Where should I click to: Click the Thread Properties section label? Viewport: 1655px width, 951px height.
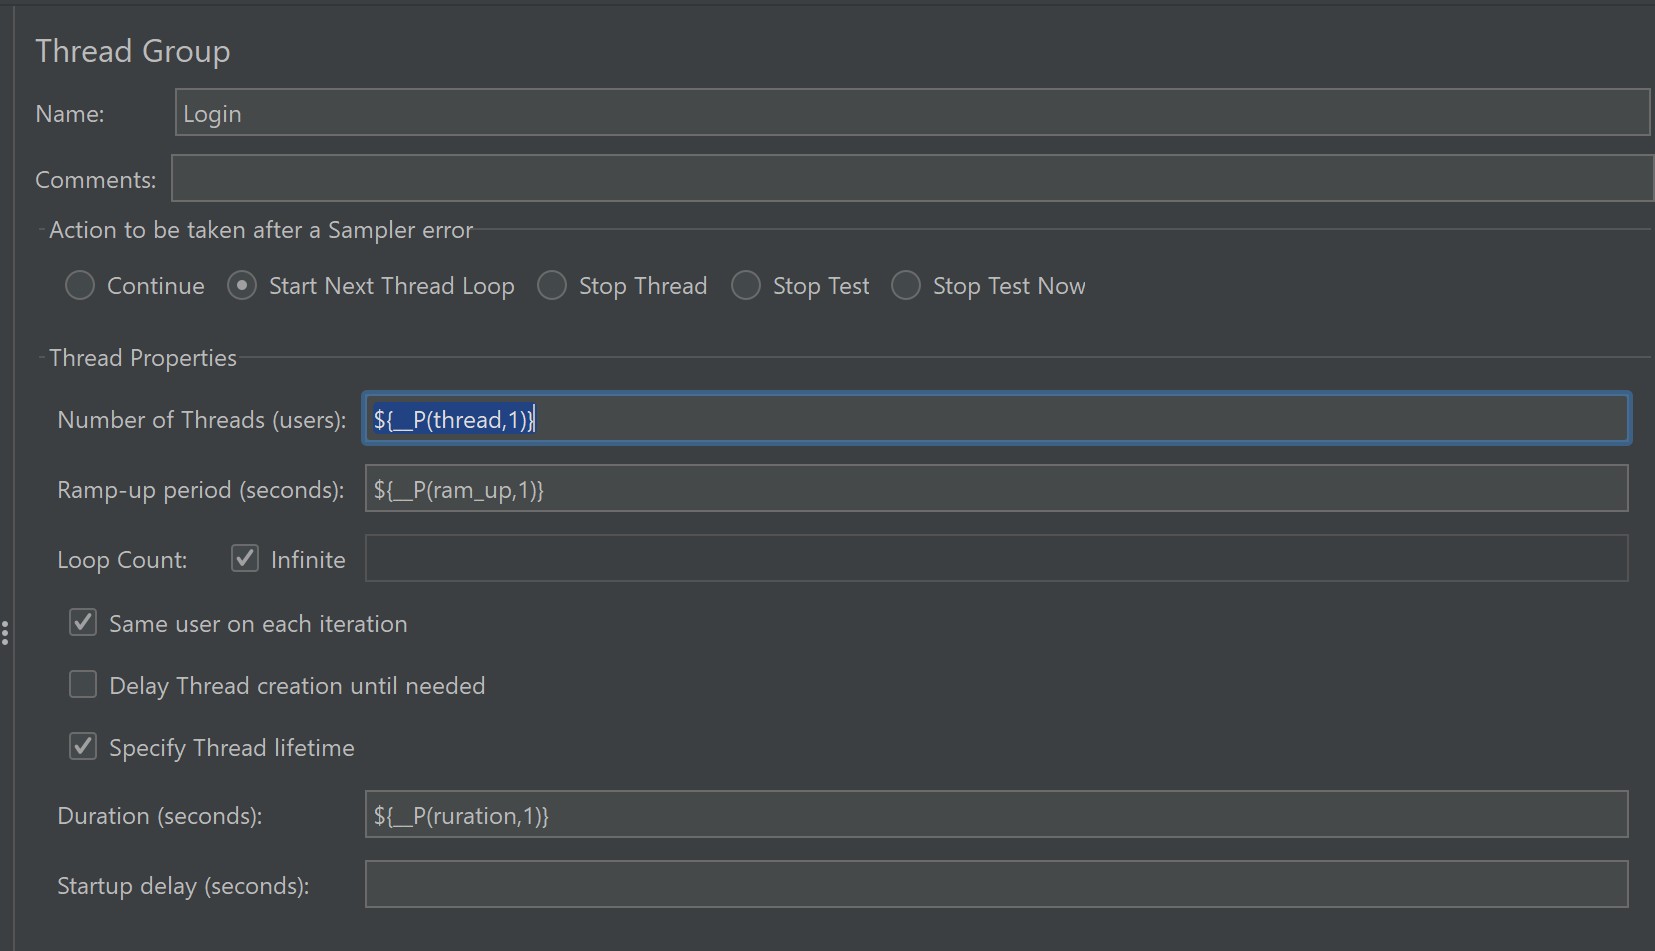coord(143,358)
